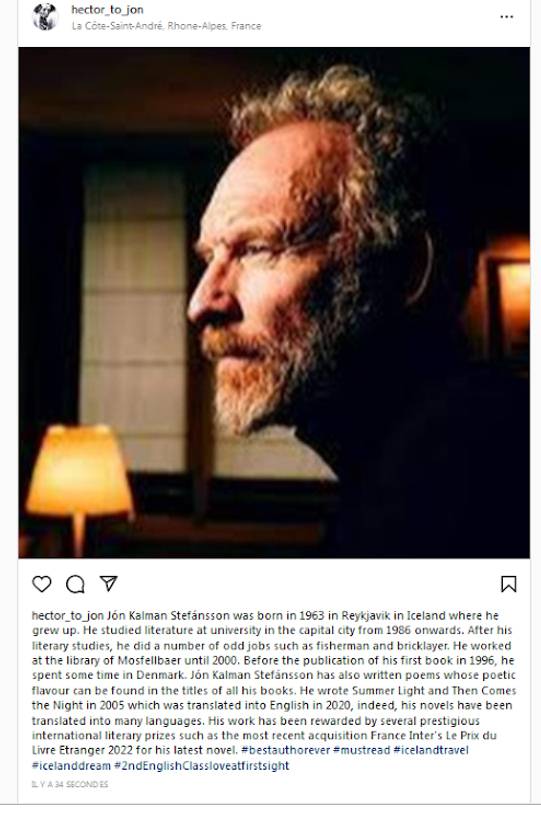Image resolution: width=541 pixels, height=813 pixels.
Task: Open the hector_to_jon profile avatar
Action: click(45, 17)
